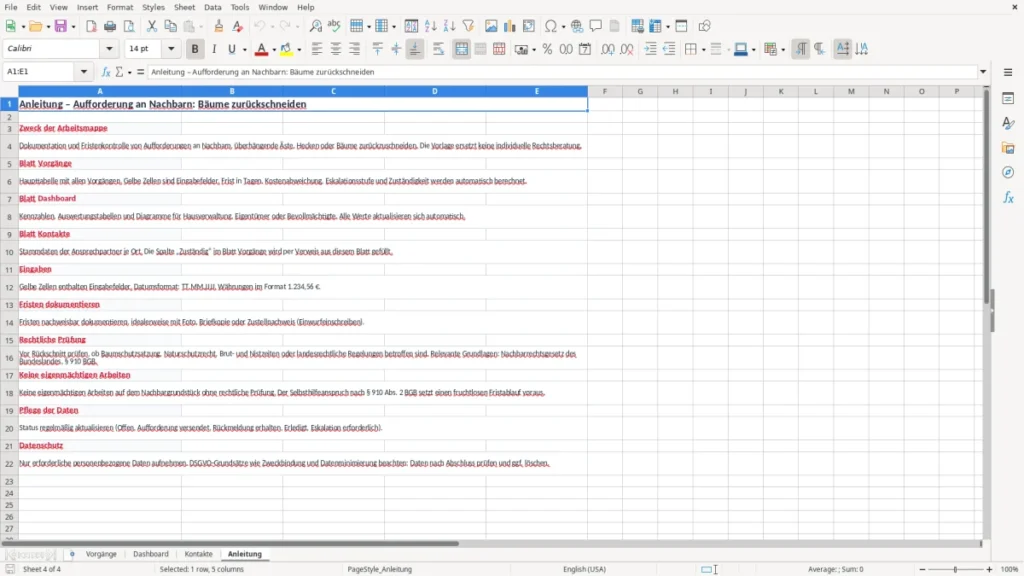Toggle Italic formatting
The image size is (1024, 576).
tap(214, 49)
